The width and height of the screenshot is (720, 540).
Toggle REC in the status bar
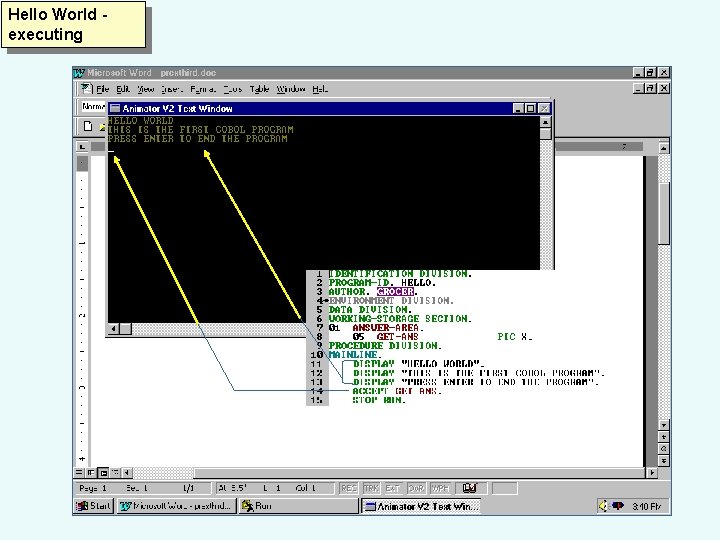pos(349,488)
